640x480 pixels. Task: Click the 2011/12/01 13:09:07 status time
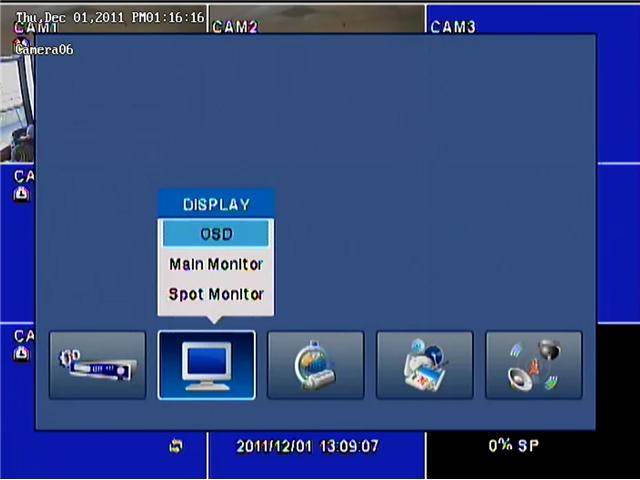[x=307, y=446]
